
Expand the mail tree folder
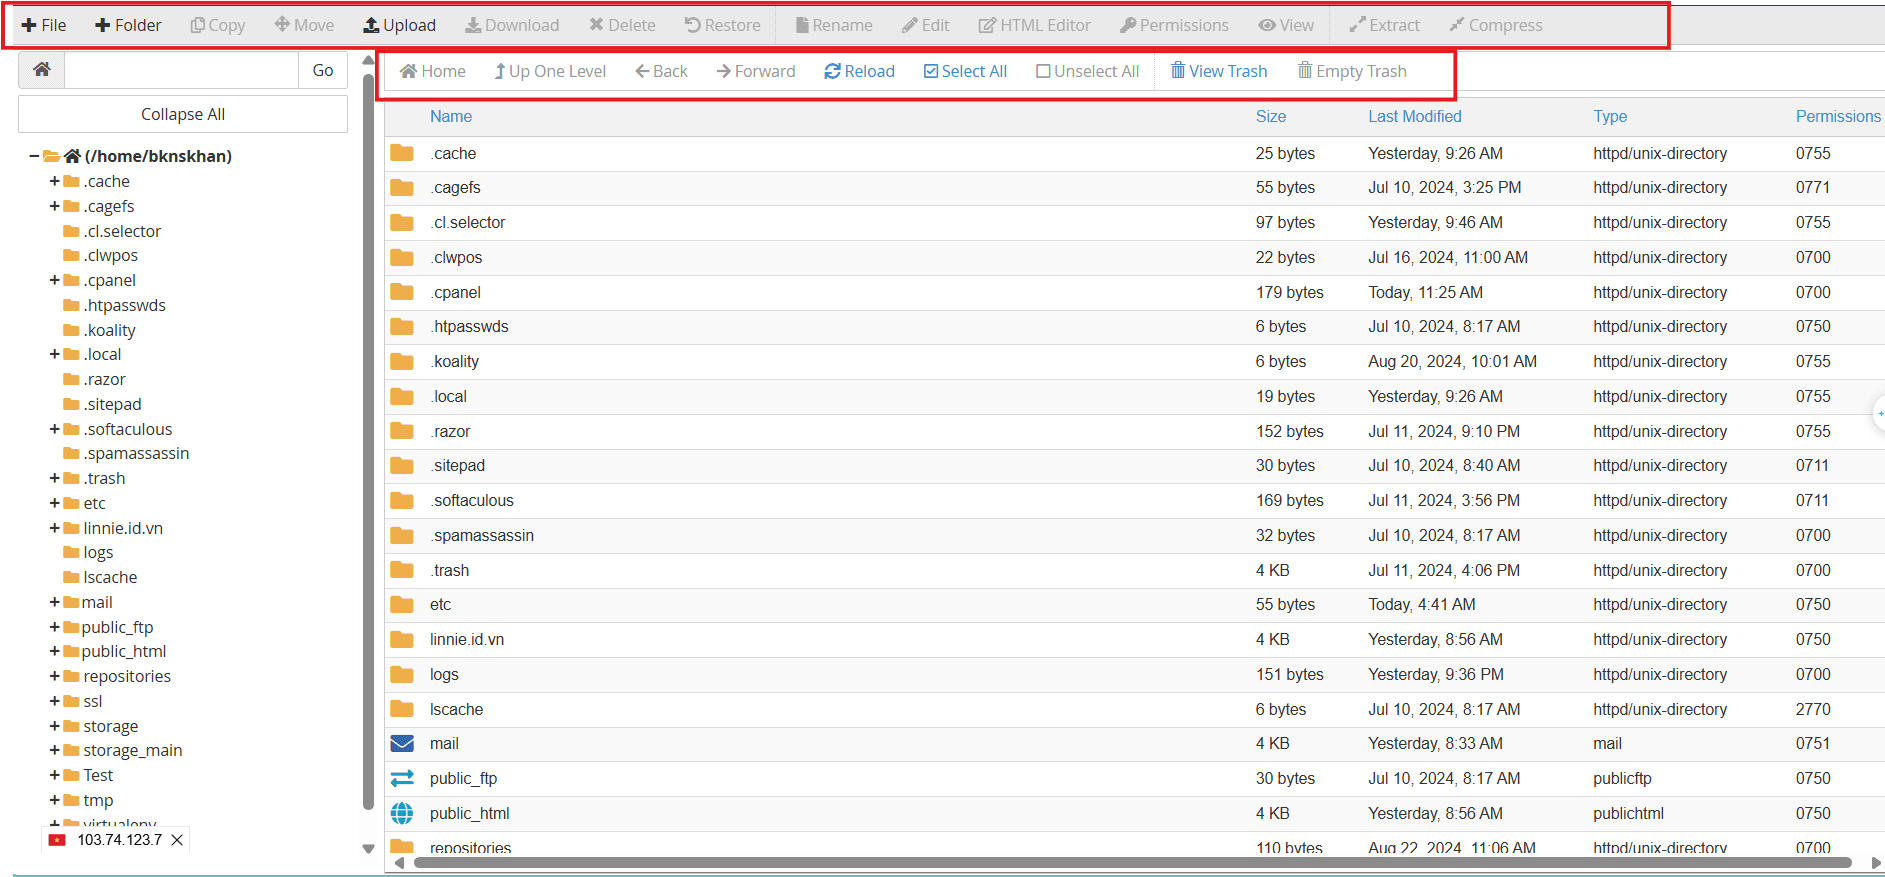(x=55, y=602)
